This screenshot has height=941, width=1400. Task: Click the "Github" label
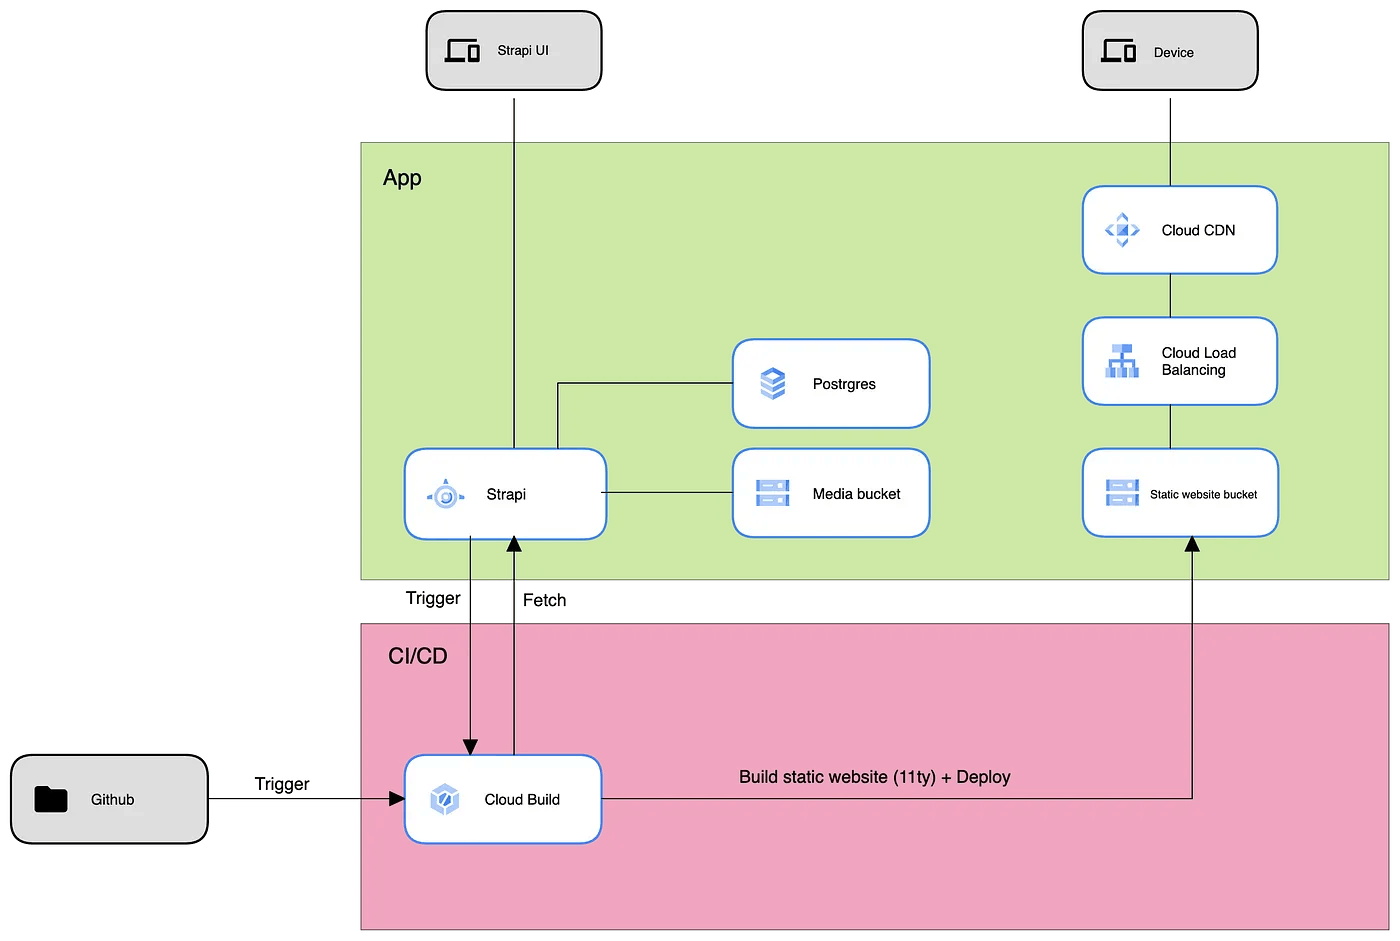pos(112,799)
